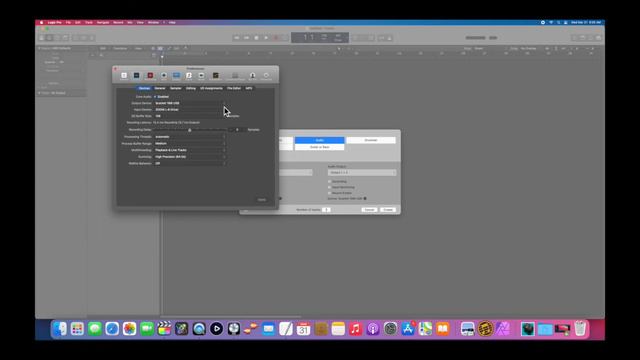Check Ascending option in New Tracks dialog

pos(330,182)
